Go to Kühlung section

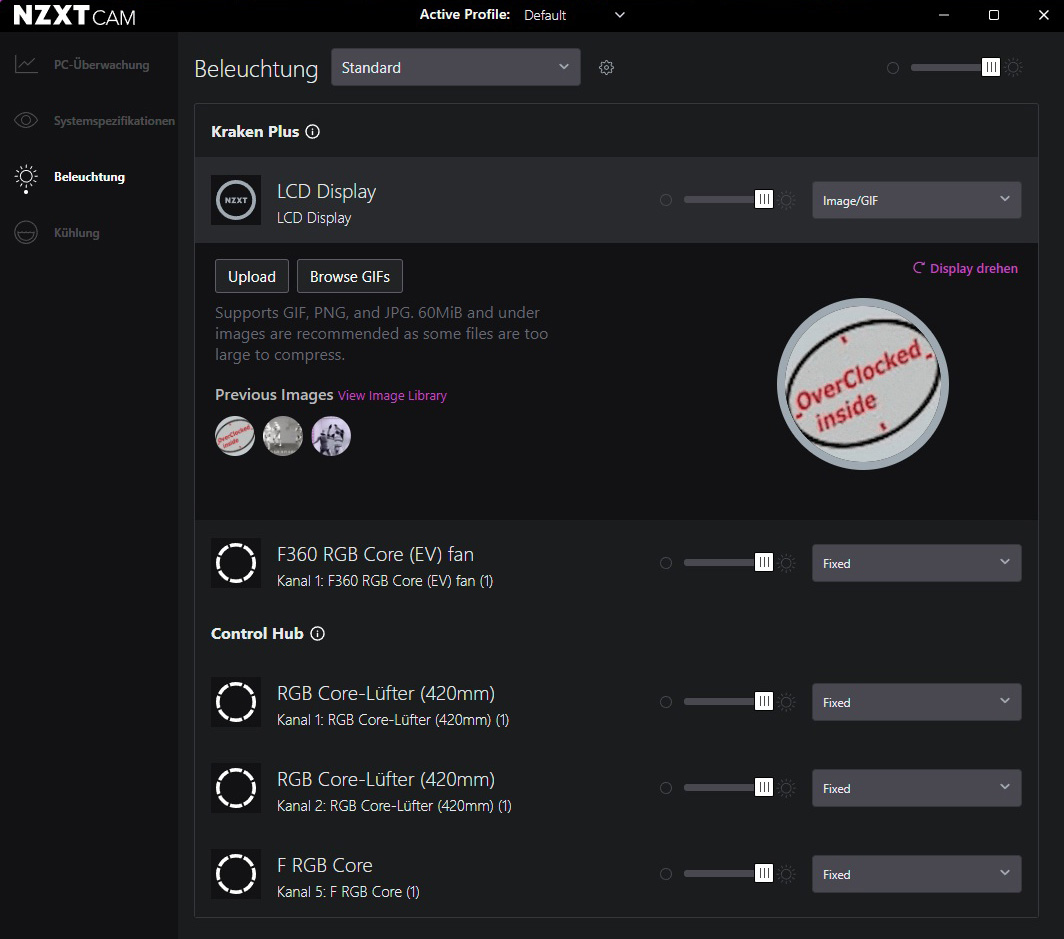point(77,233)
